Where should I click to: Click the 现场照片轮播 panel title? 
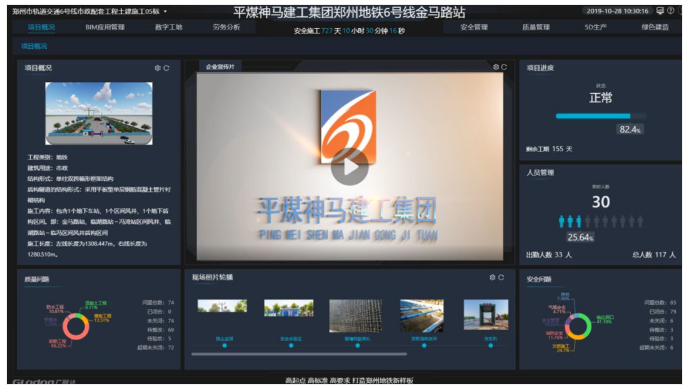(212, 277)
